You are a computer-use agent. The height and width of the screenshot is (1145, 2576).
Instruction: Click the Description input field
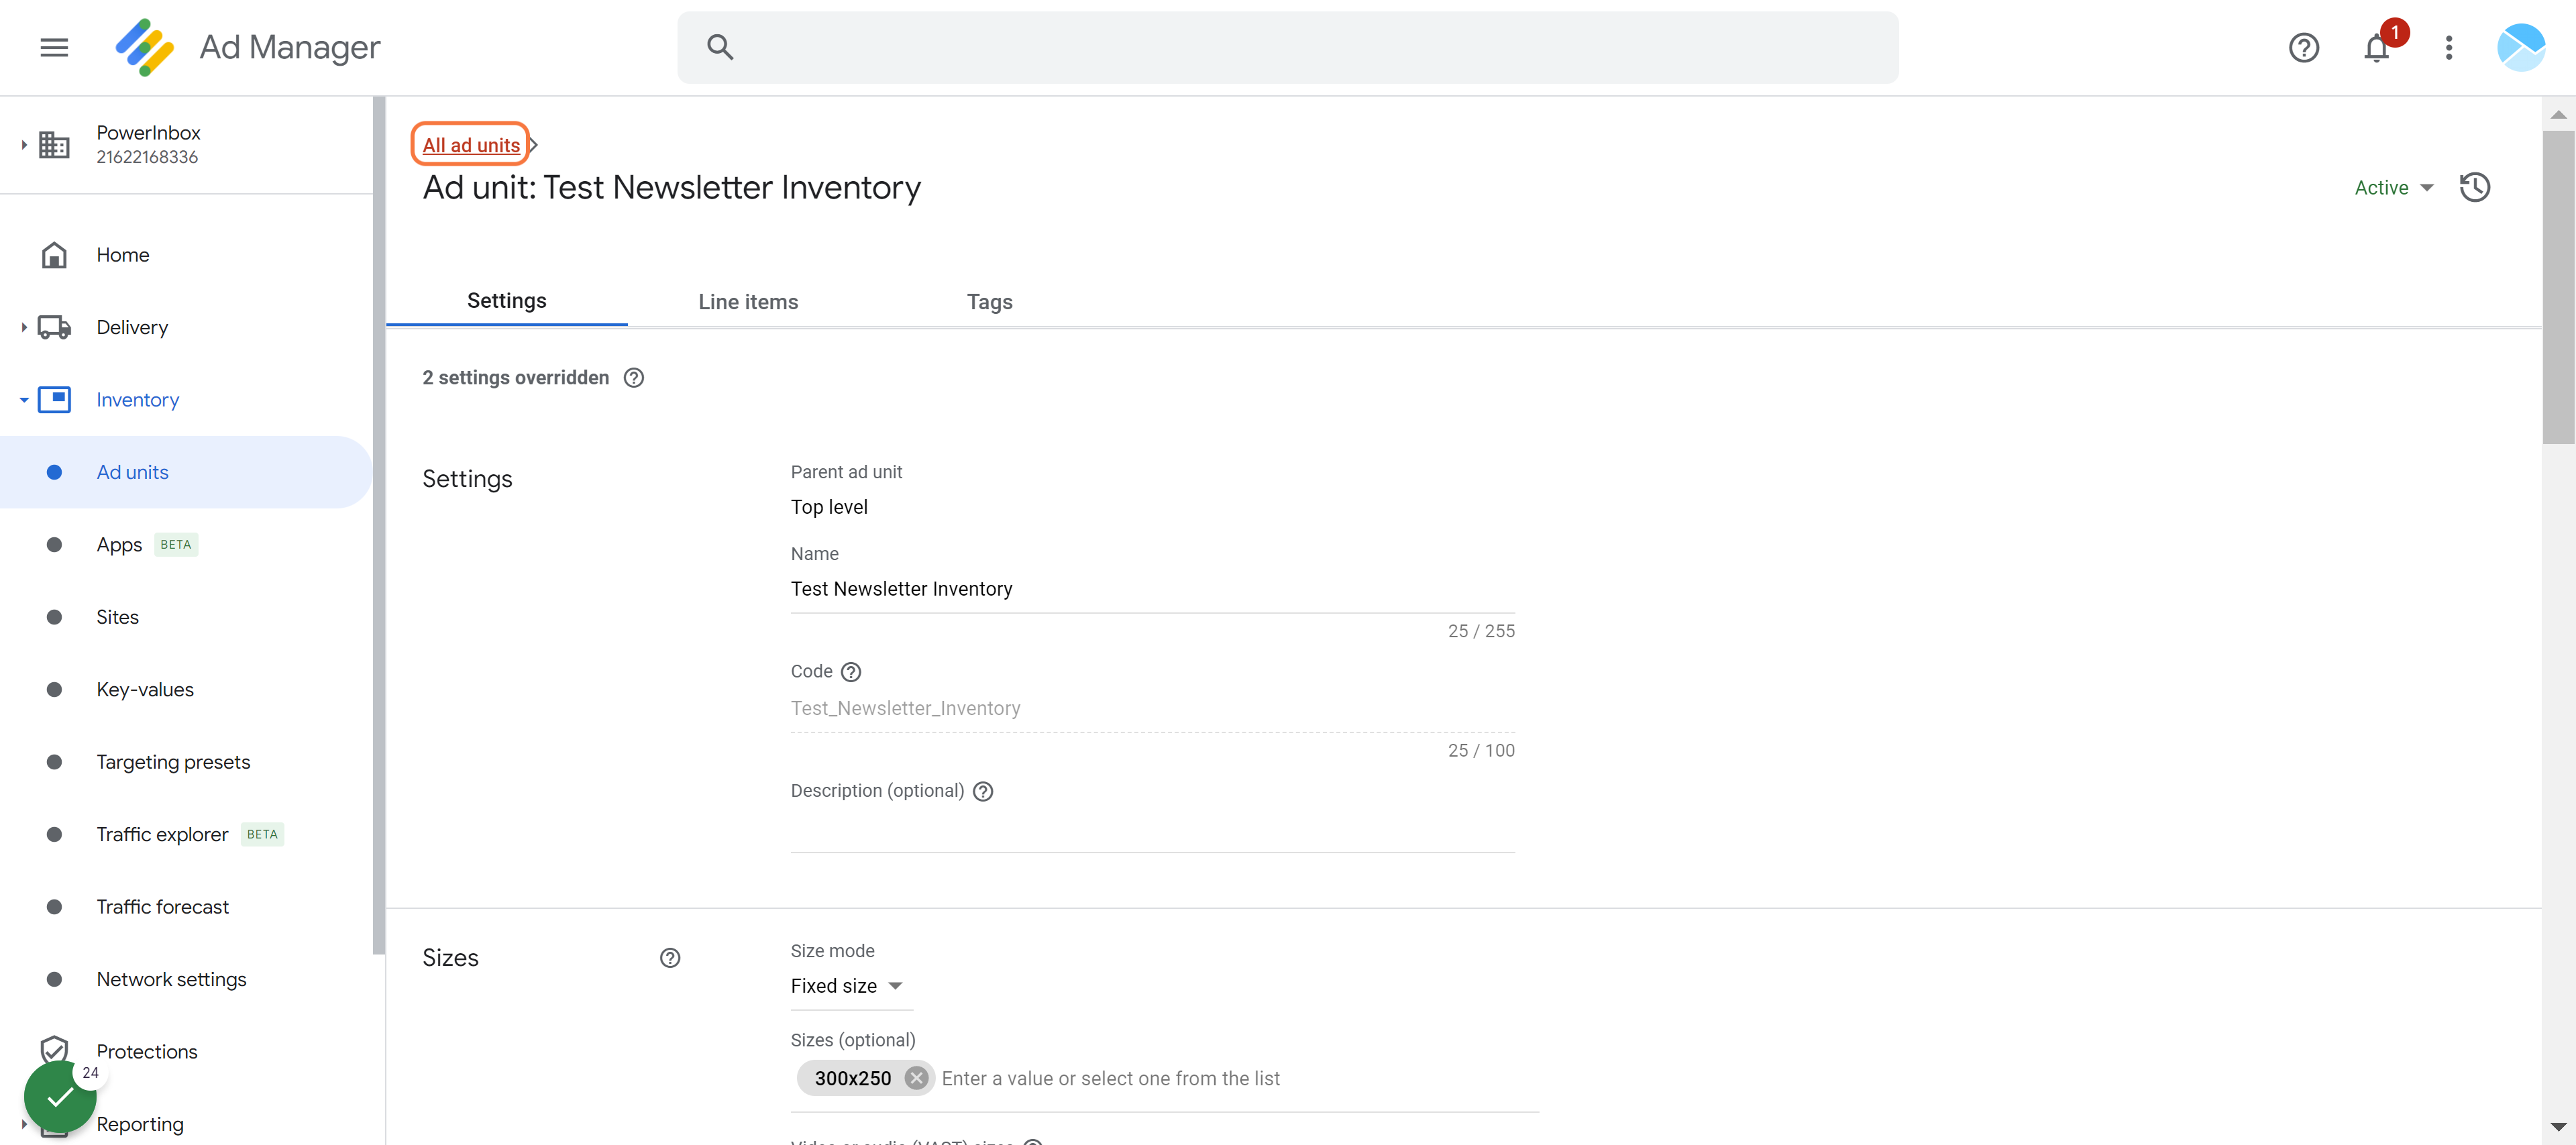tap(1152, 831)
